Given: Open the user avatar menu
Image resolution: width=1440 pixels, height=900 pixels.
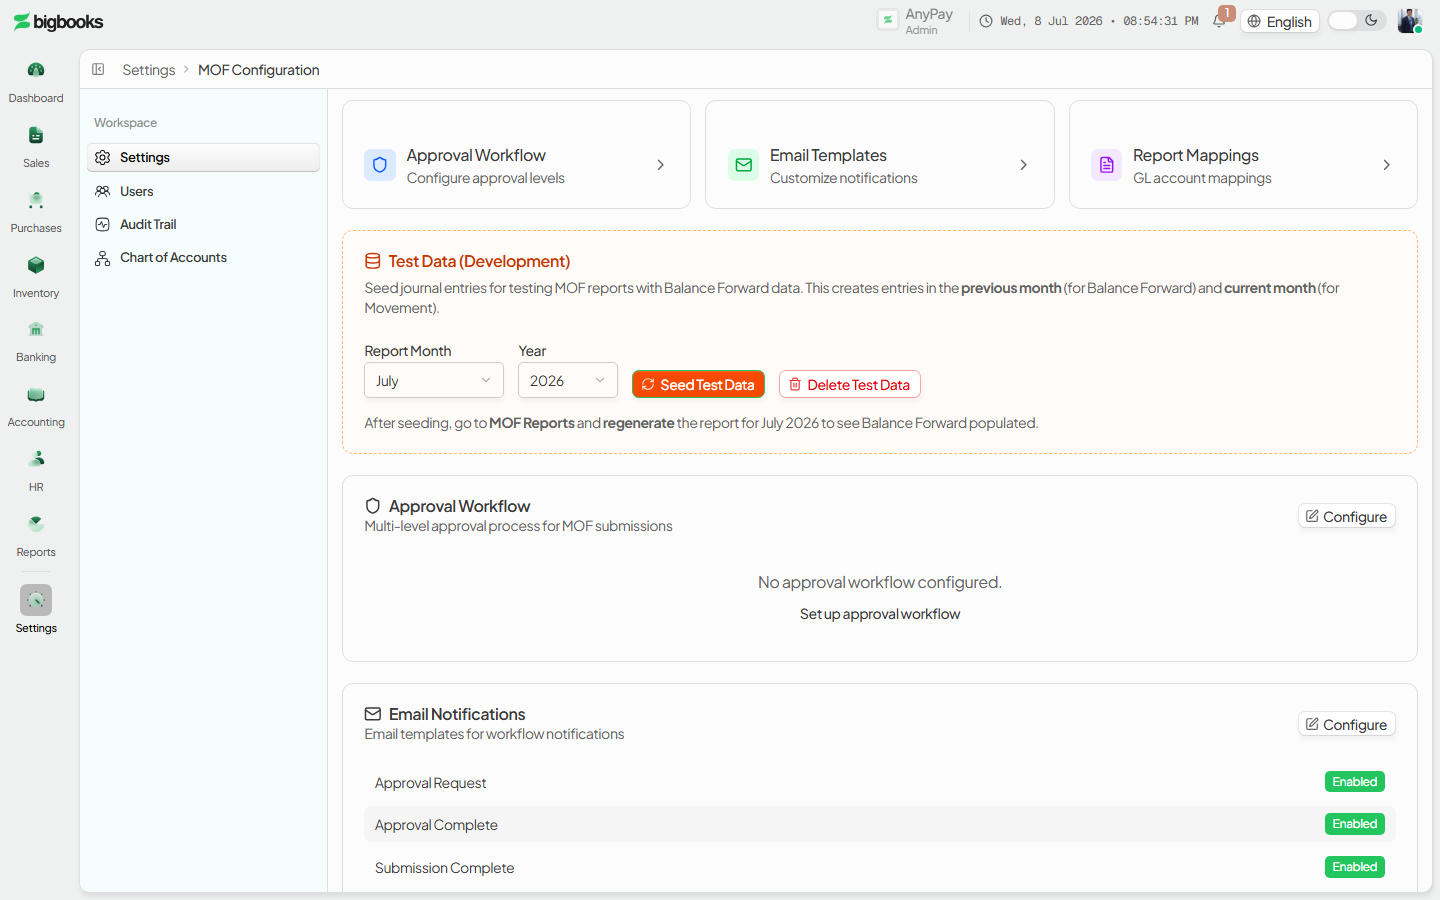Looking at the screenshot, I should tap(1409, 21).
